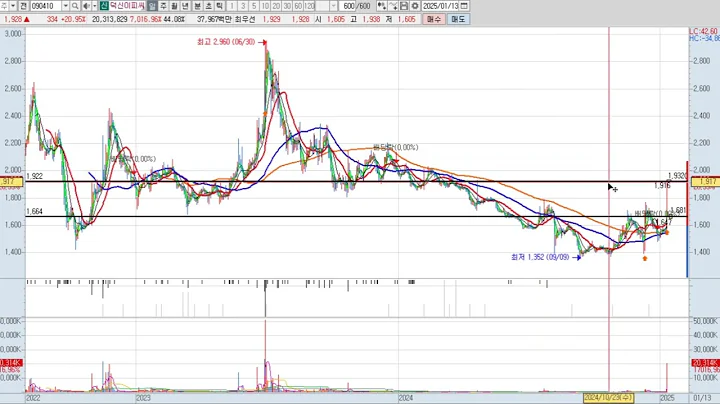Click the 2024 year axis label

coord(406,398)
